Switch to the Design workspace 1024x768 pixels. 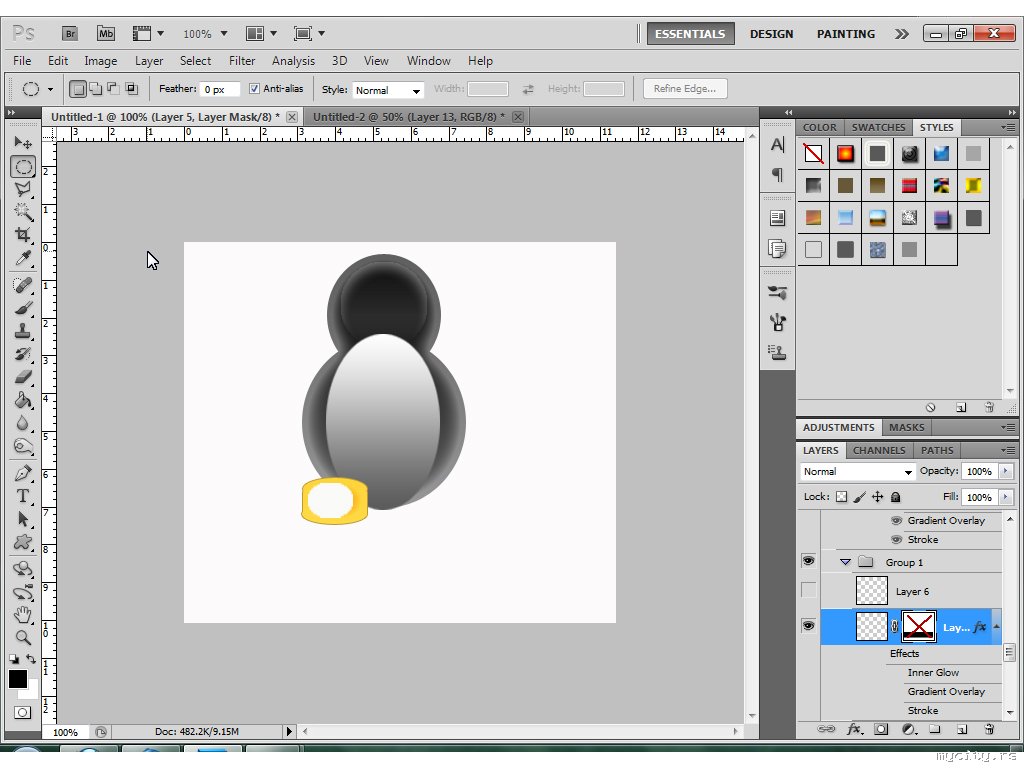(x=771, y=34)
